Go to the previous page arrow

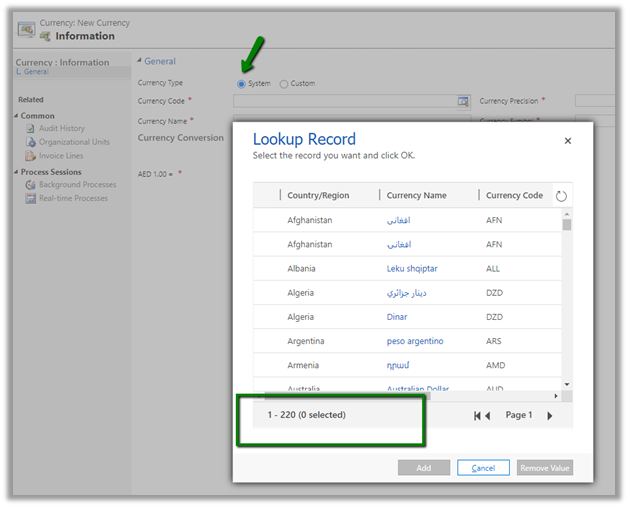pos(488,415)
